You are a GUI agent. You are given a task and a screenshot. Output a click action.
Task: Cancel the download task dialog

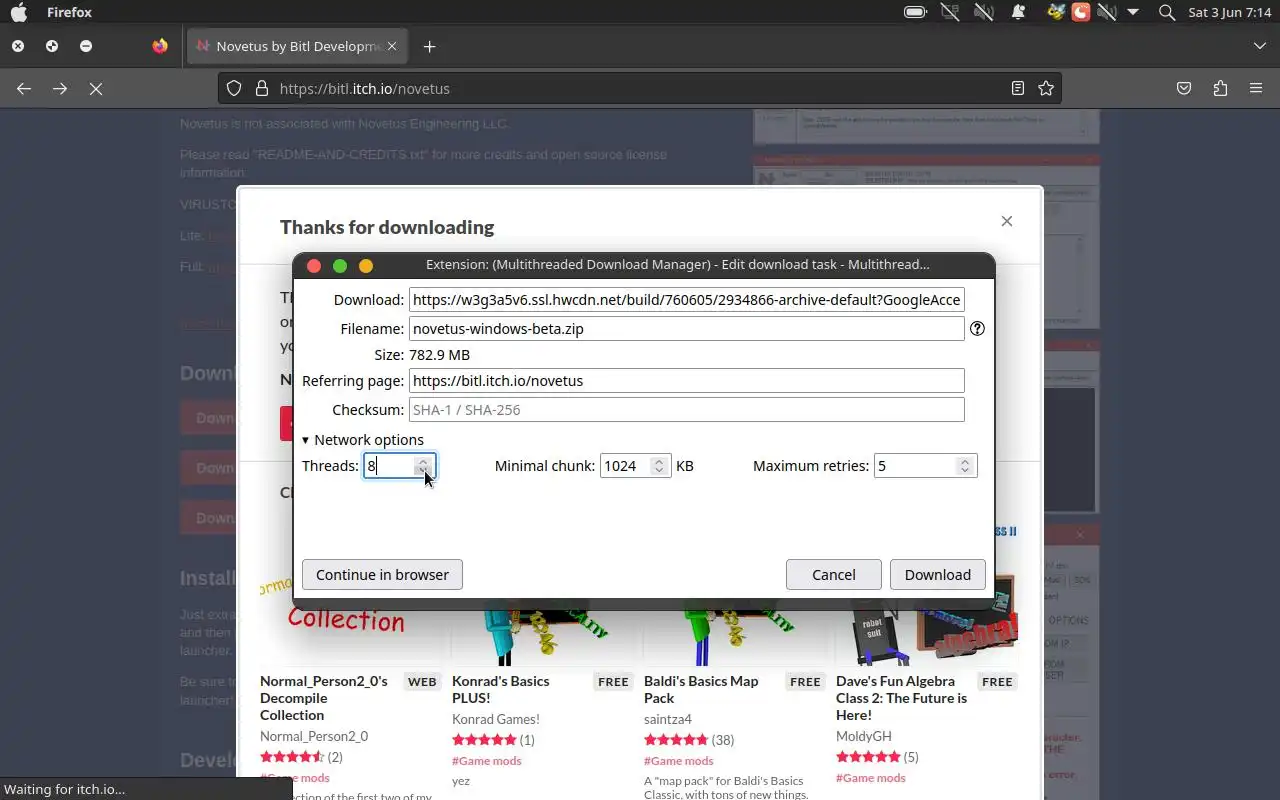(x=834, y=574)
